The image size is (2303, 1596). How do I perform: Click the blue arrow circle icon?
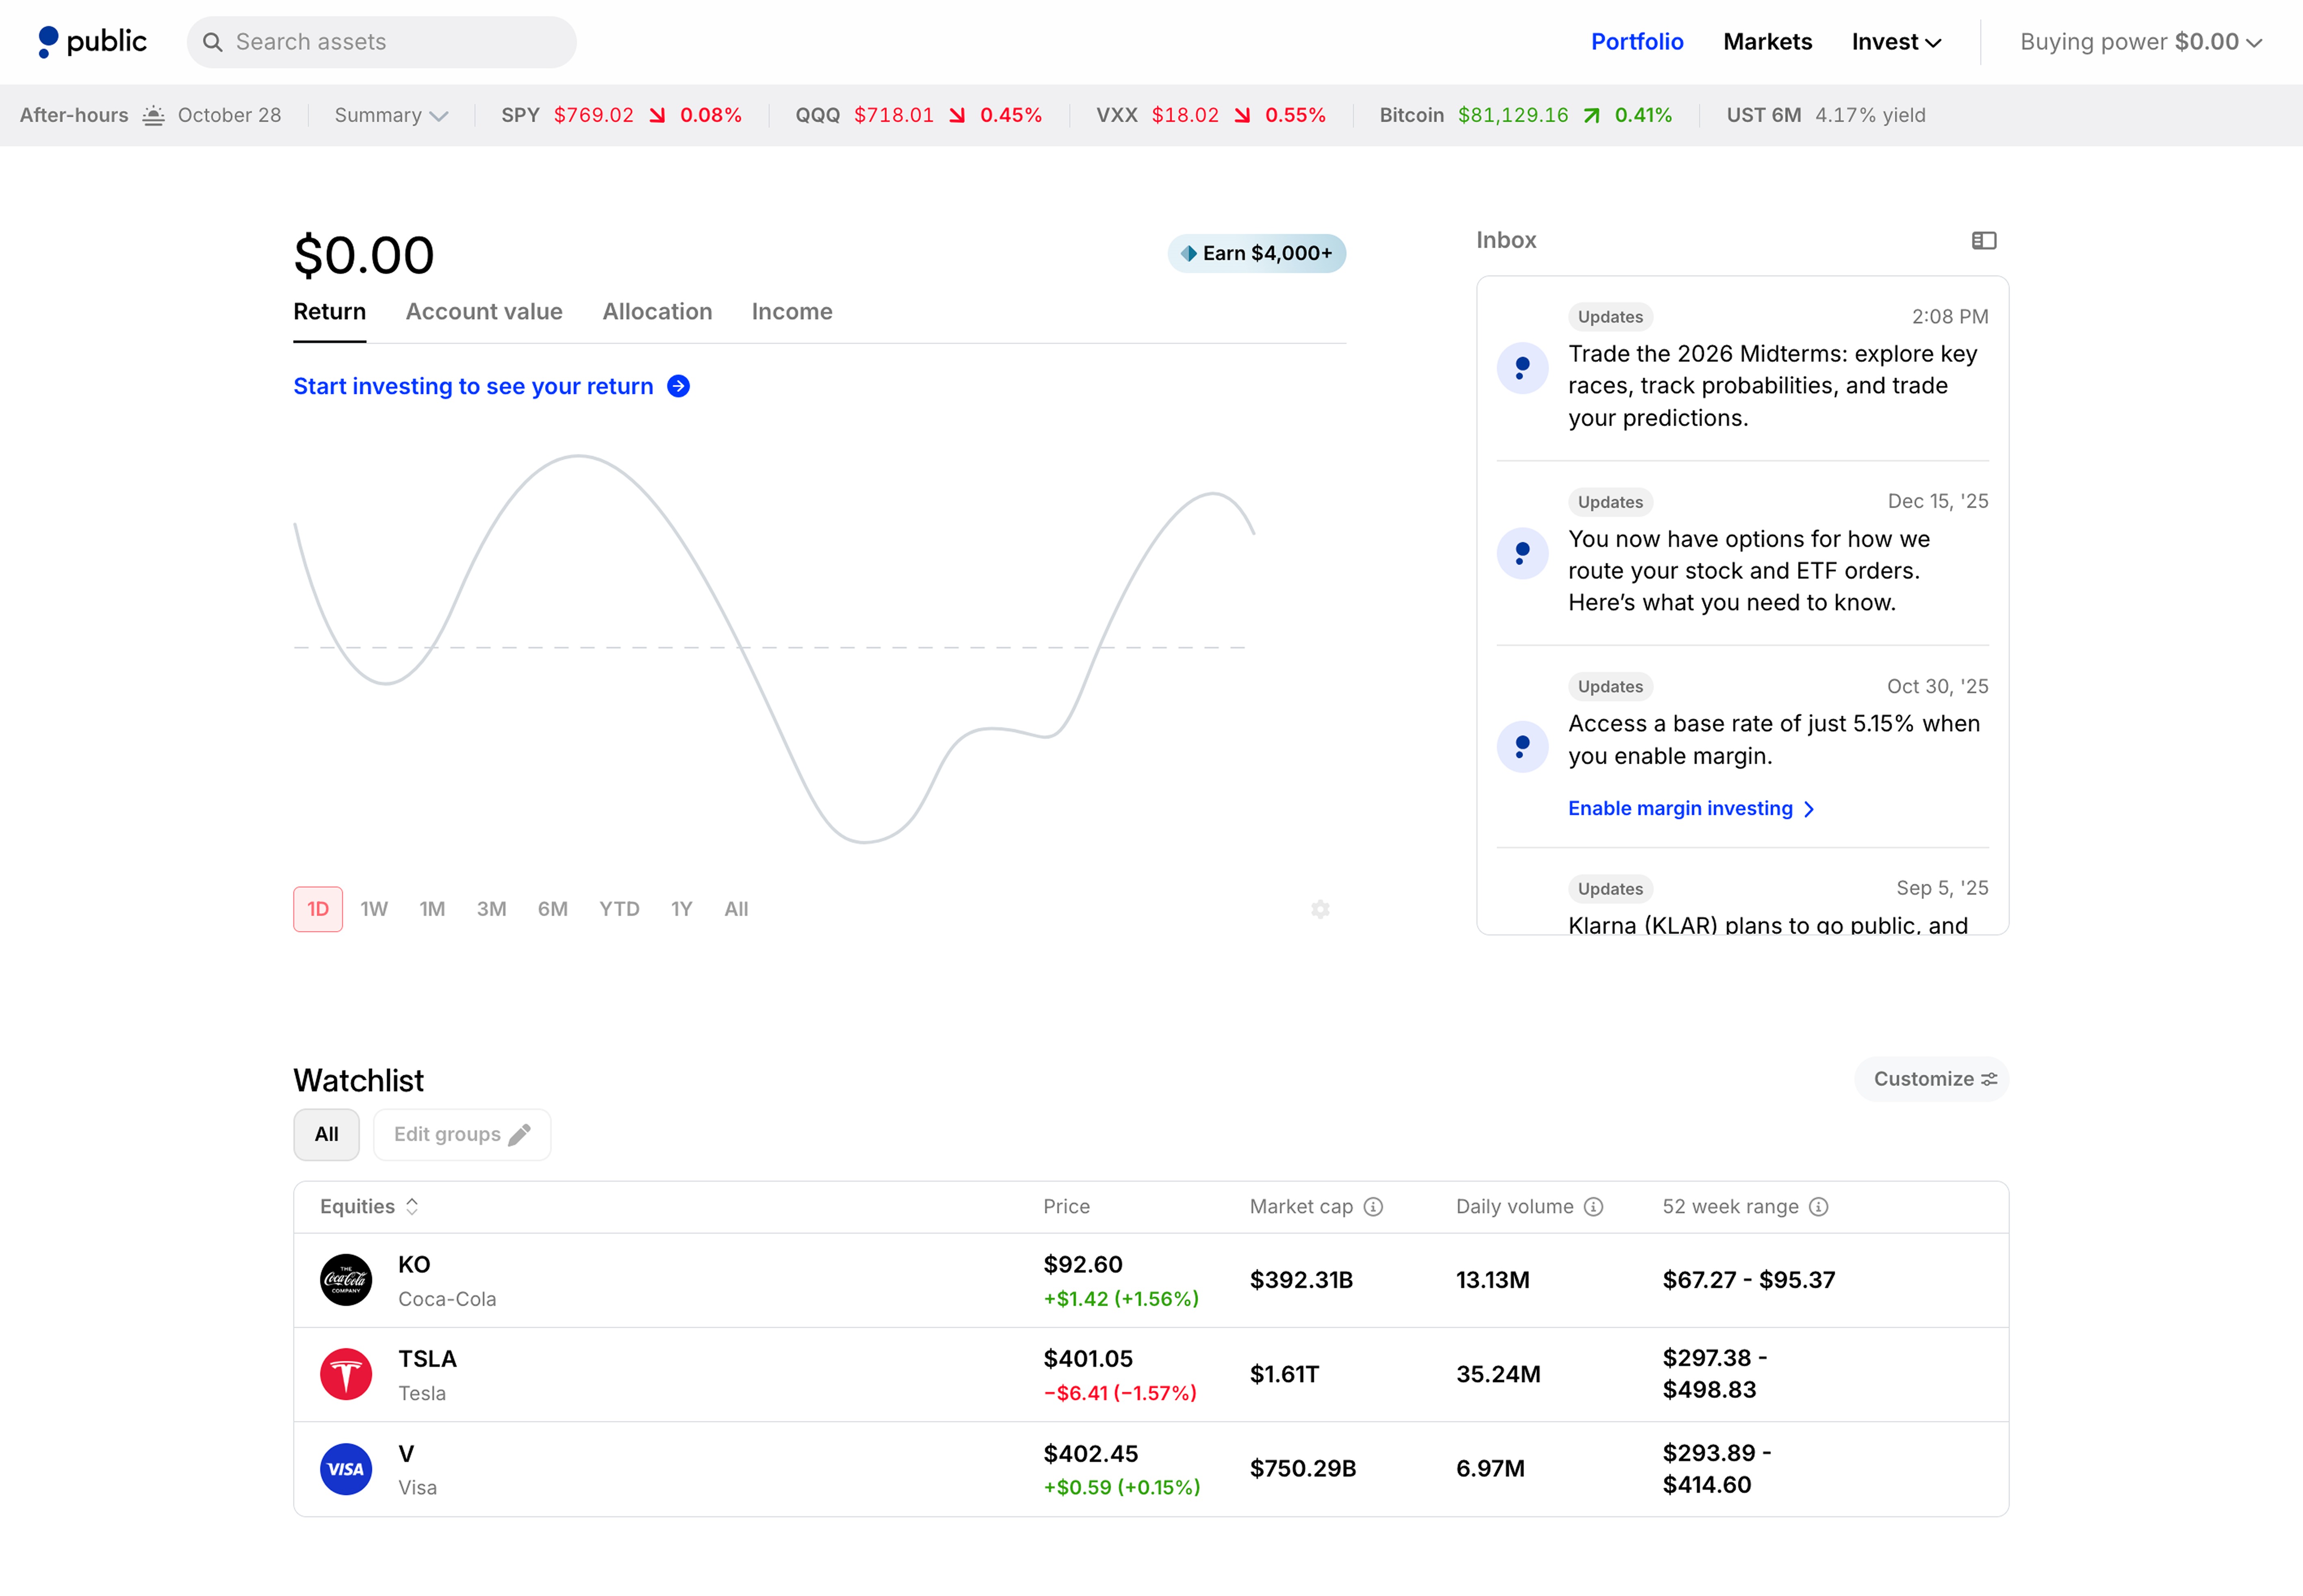point(678,386)
